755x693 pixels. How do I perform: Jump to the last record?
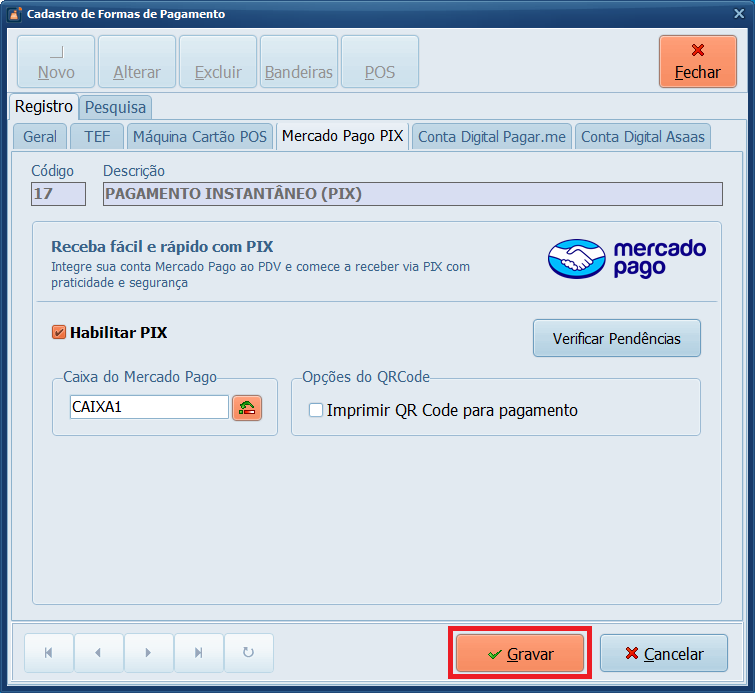[x=199, y=653]
